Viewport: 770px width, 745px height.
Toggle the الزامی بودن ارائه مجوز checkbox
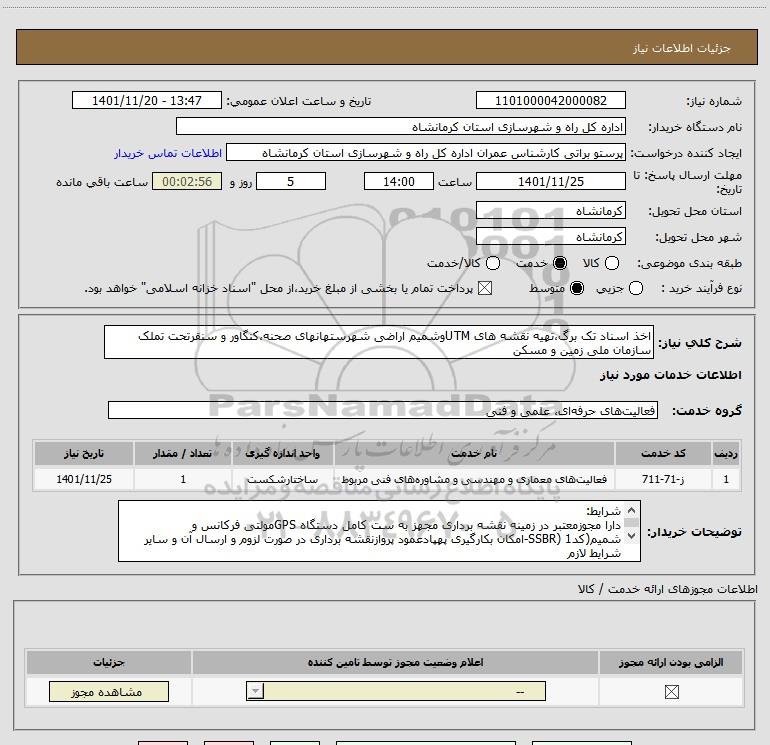click(671, 692)
